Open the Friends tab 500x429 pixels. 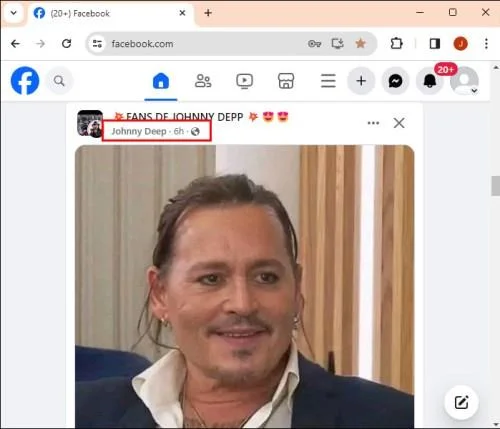203,81
